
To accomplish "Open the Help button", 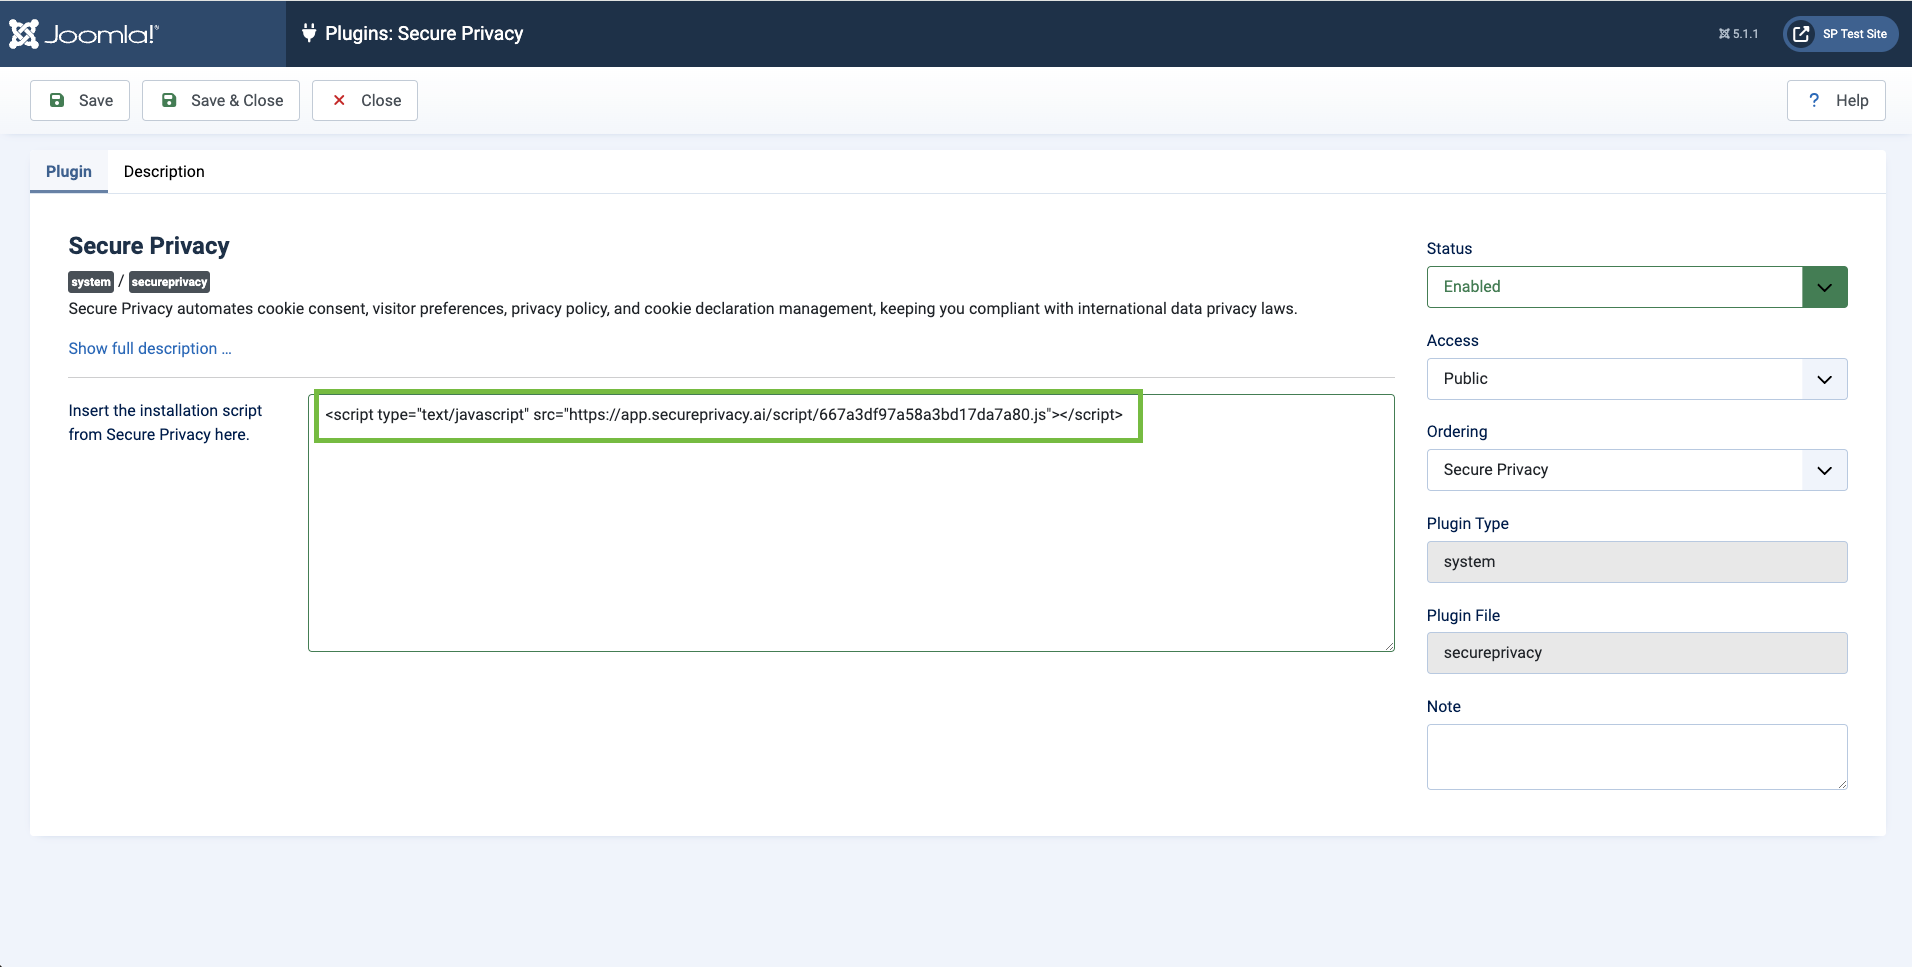I will pos(1836,100).
